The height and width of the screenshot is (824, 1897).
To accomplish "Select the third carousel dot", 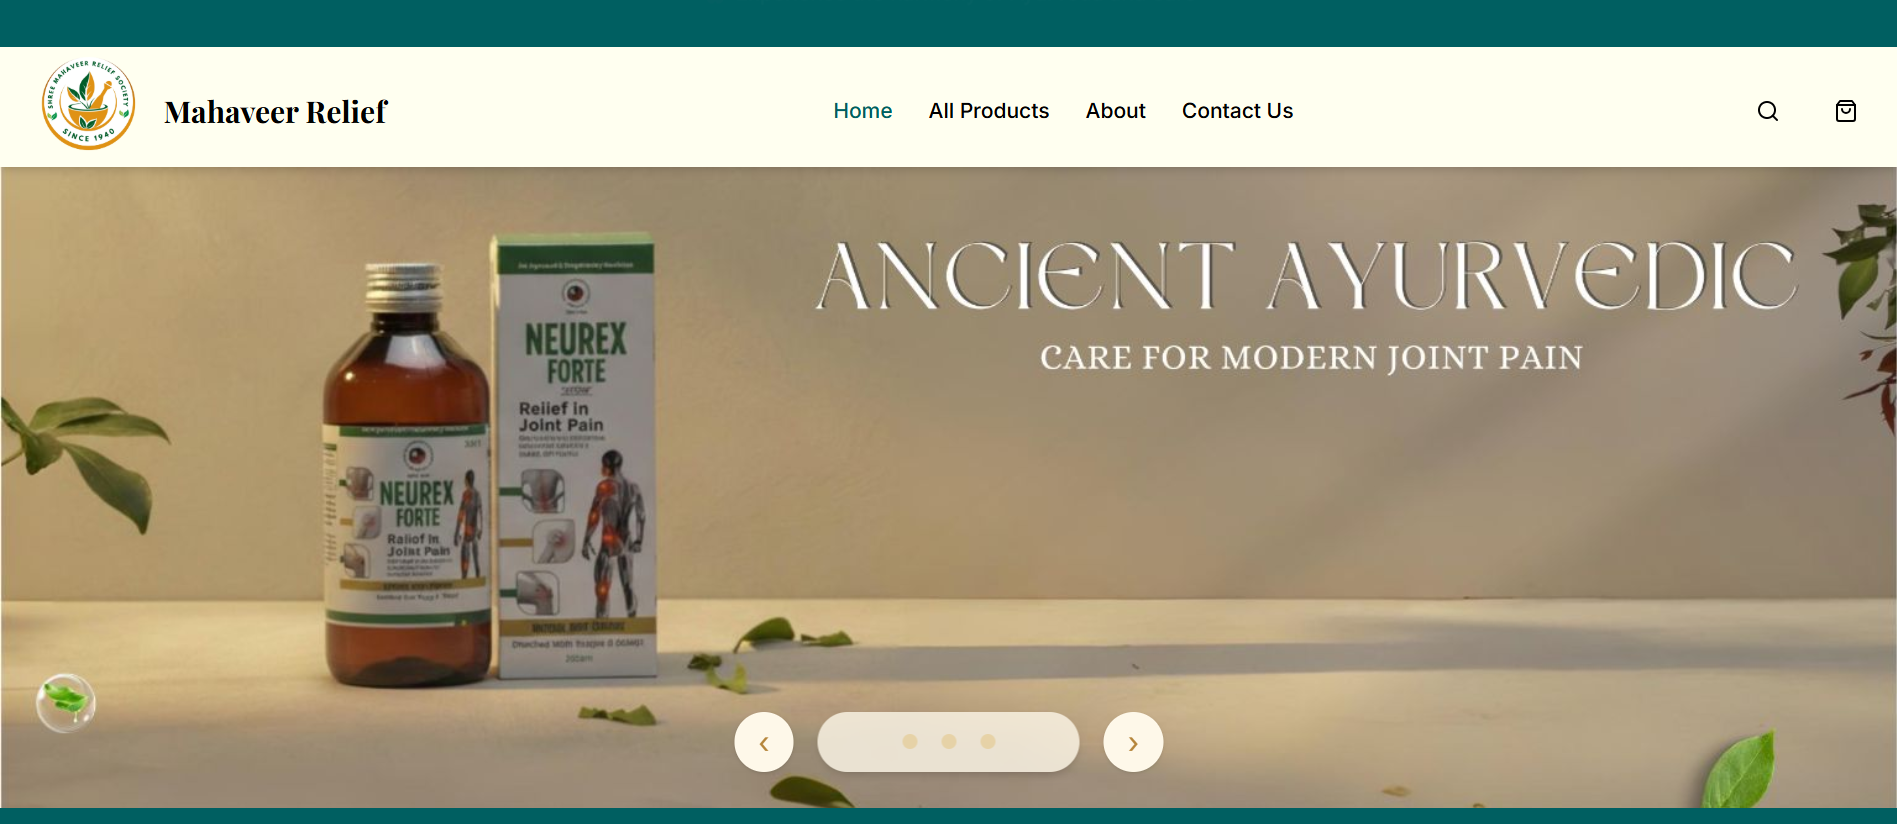I will pos(988,741).
